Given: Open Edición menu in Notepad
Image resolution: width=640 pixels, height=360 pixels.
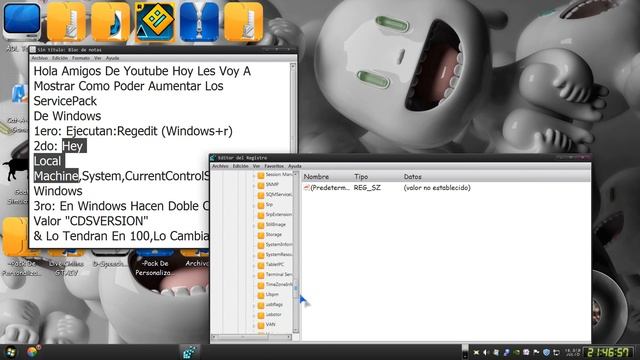Looking at the screenshot, I should (x=60, y=58).
